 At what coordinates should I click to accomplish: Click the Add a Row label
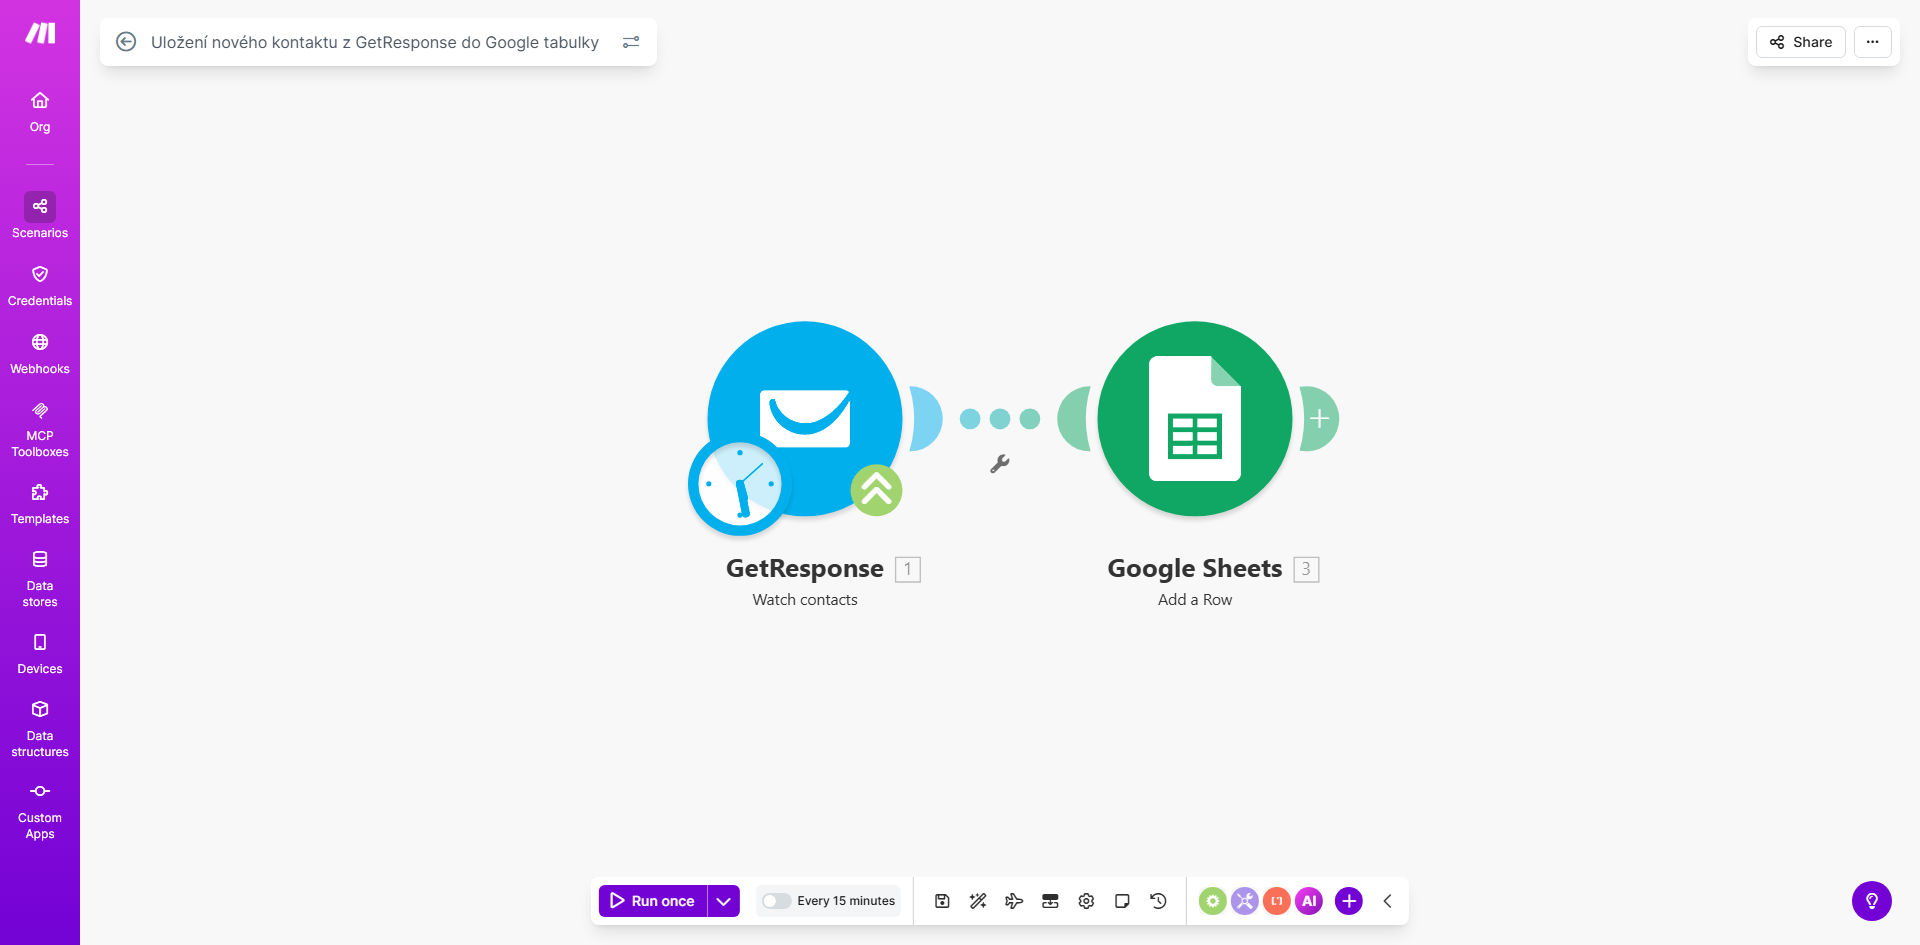pos(1195,600)
